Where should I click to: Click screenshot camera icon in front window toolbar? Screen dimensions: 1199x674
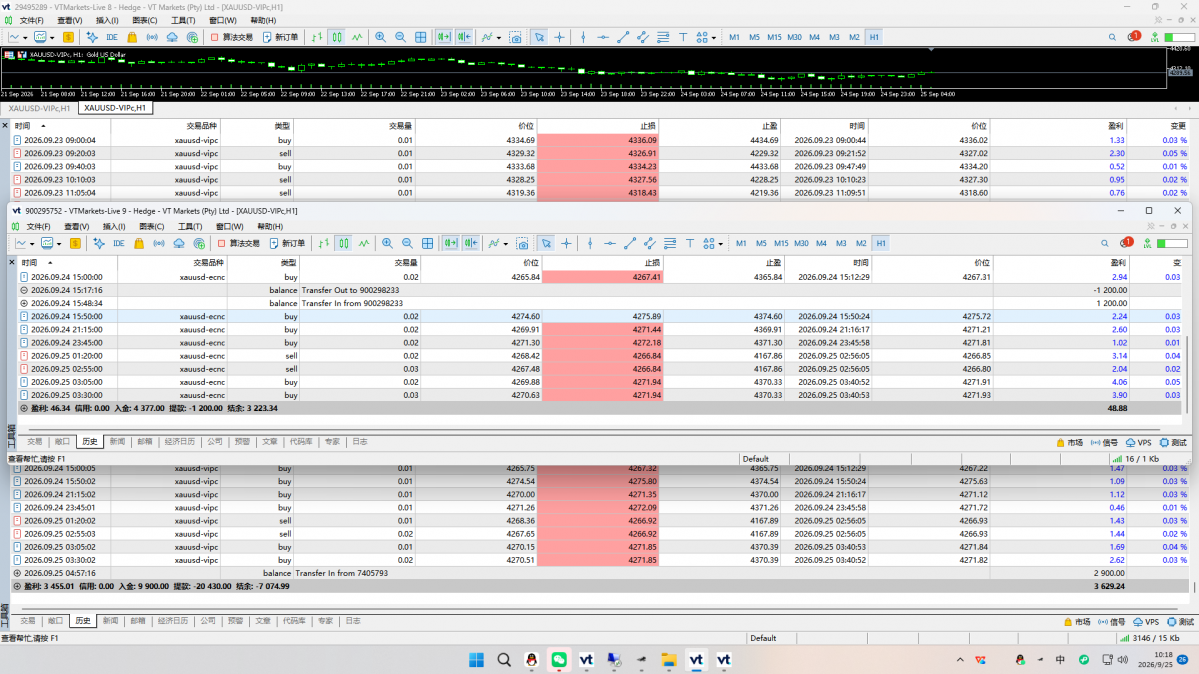coord(522,243)
